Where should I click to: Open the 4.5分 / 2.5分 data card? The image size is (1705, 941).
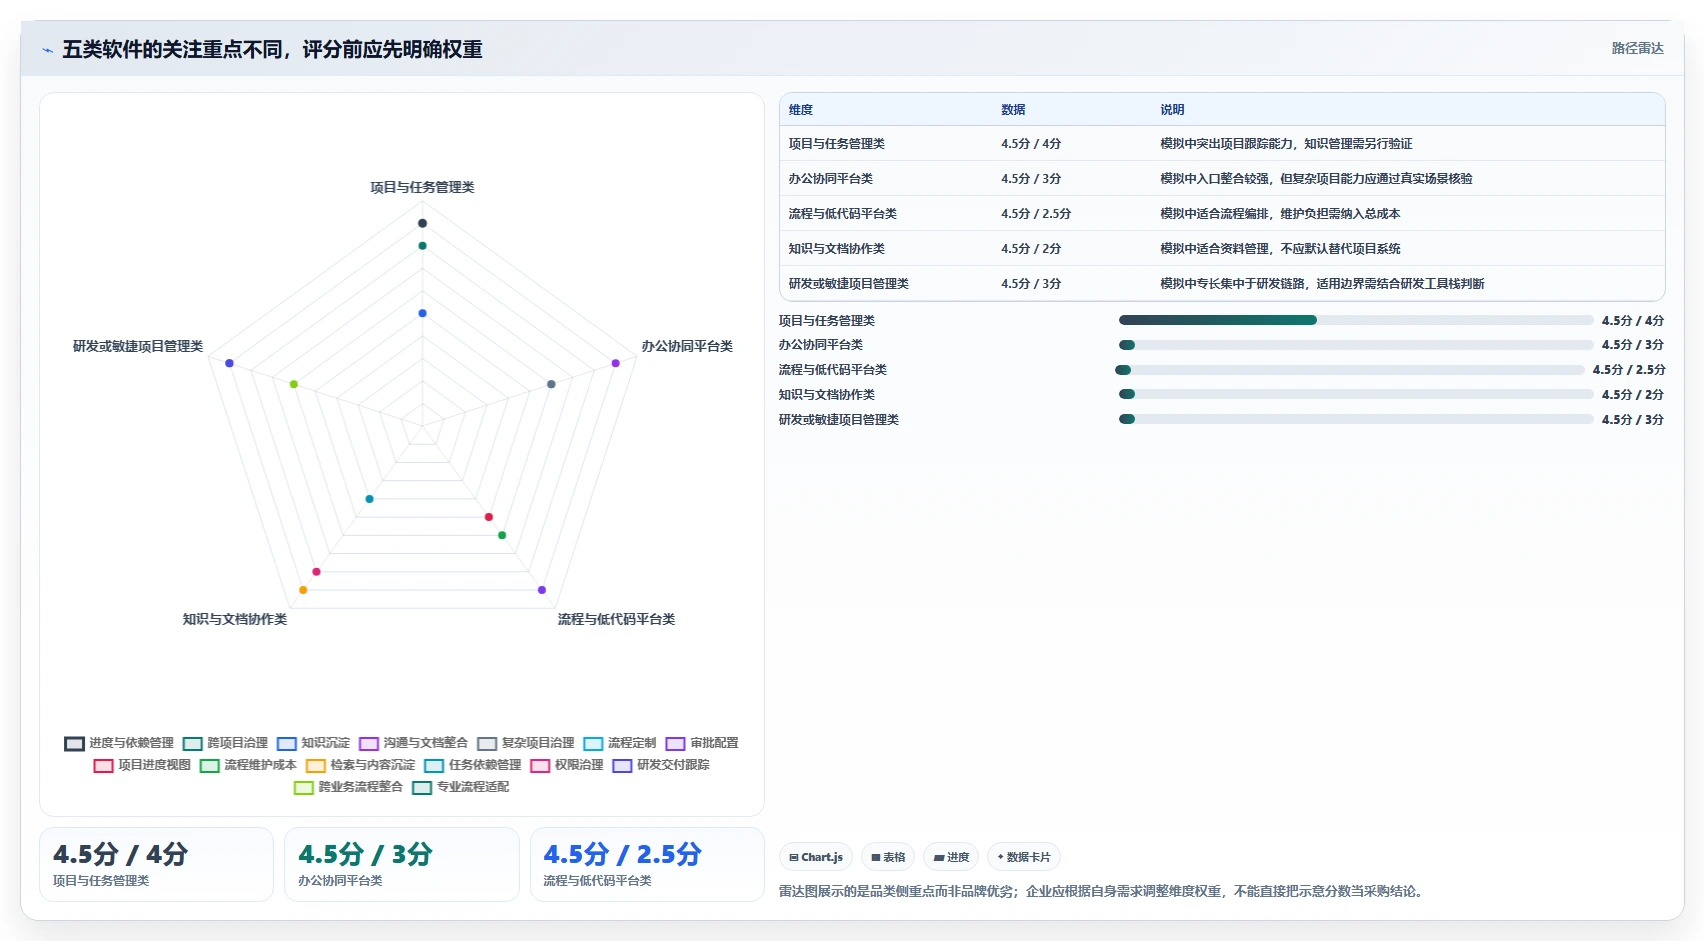(x=647, y=864)
